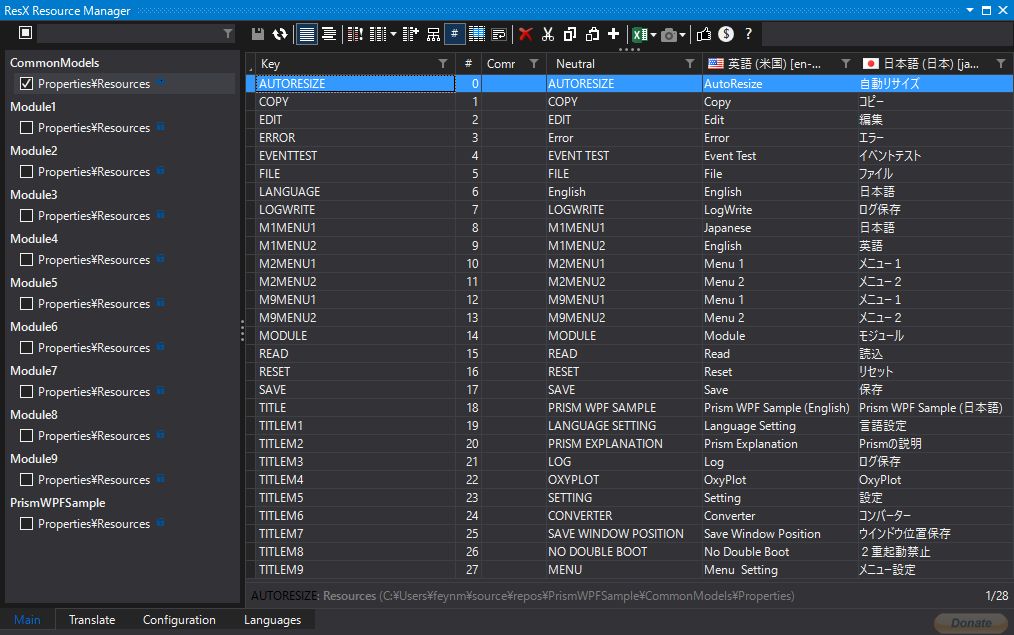This screenshot has height=635, width=1014.
Task: Click the 'Save Window Position' English cell
Action: 779,534
